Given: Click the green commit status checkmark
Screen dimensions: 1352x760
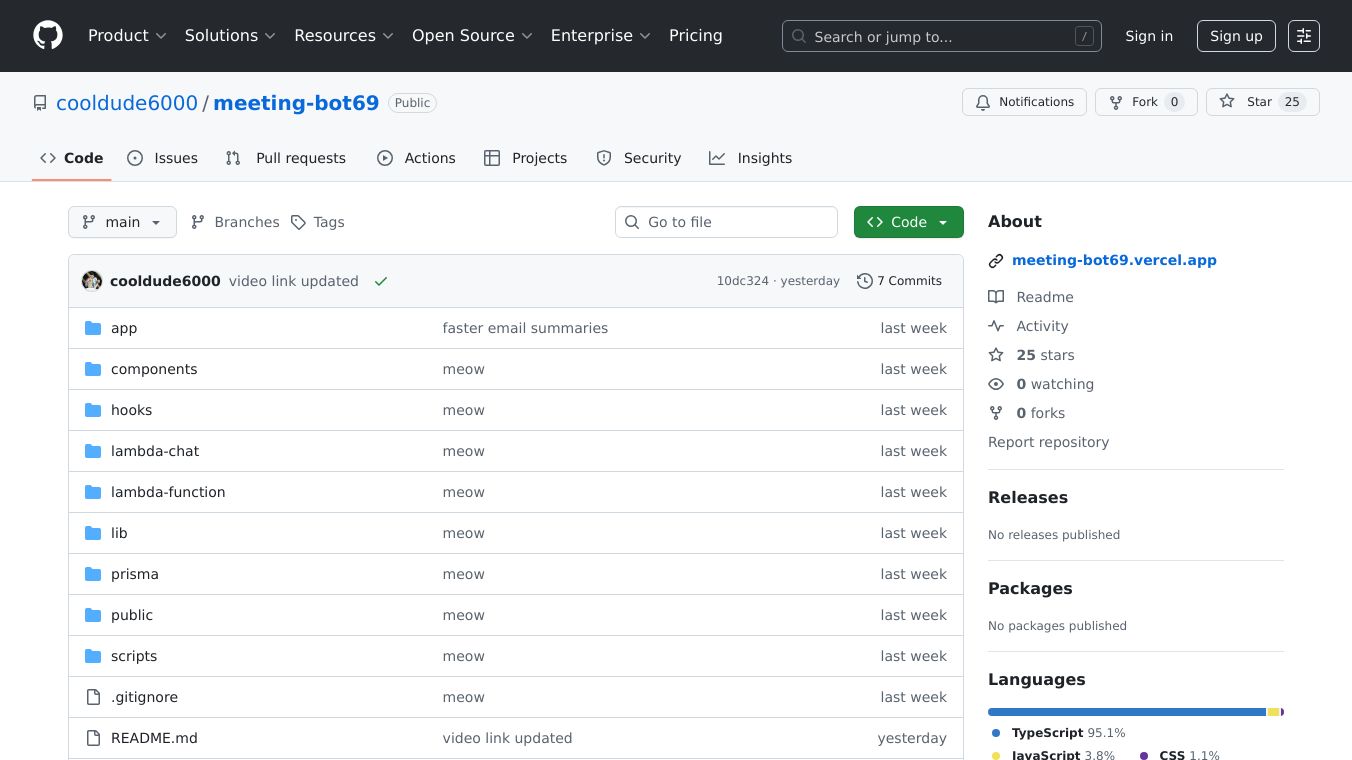Looking at the screenshot, I should tap(380, 282).
